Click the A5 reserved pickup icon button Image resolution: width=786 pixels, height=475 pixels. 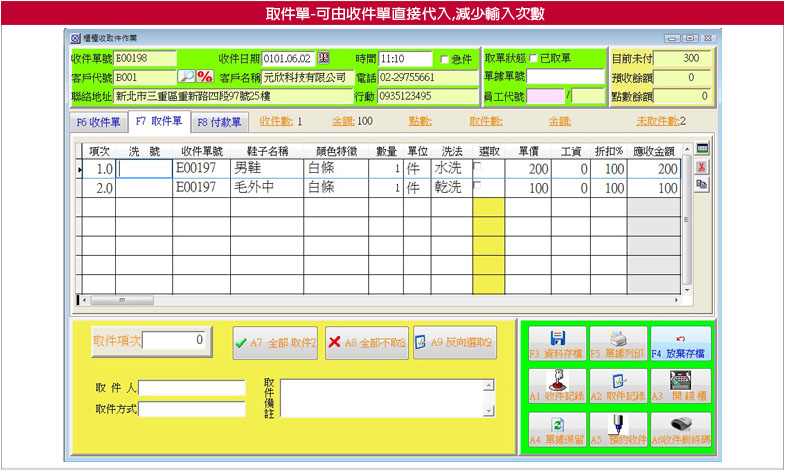(x=617, y=428)
